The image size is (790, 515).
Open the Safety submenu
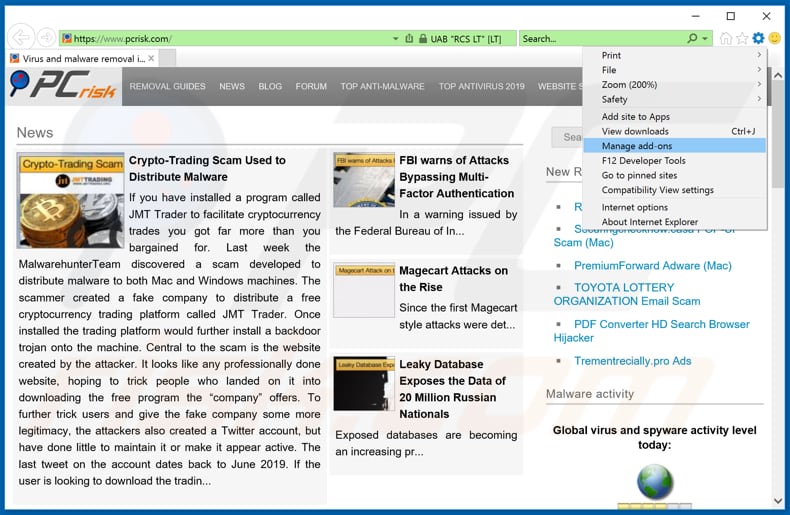(x=675, y=99)
